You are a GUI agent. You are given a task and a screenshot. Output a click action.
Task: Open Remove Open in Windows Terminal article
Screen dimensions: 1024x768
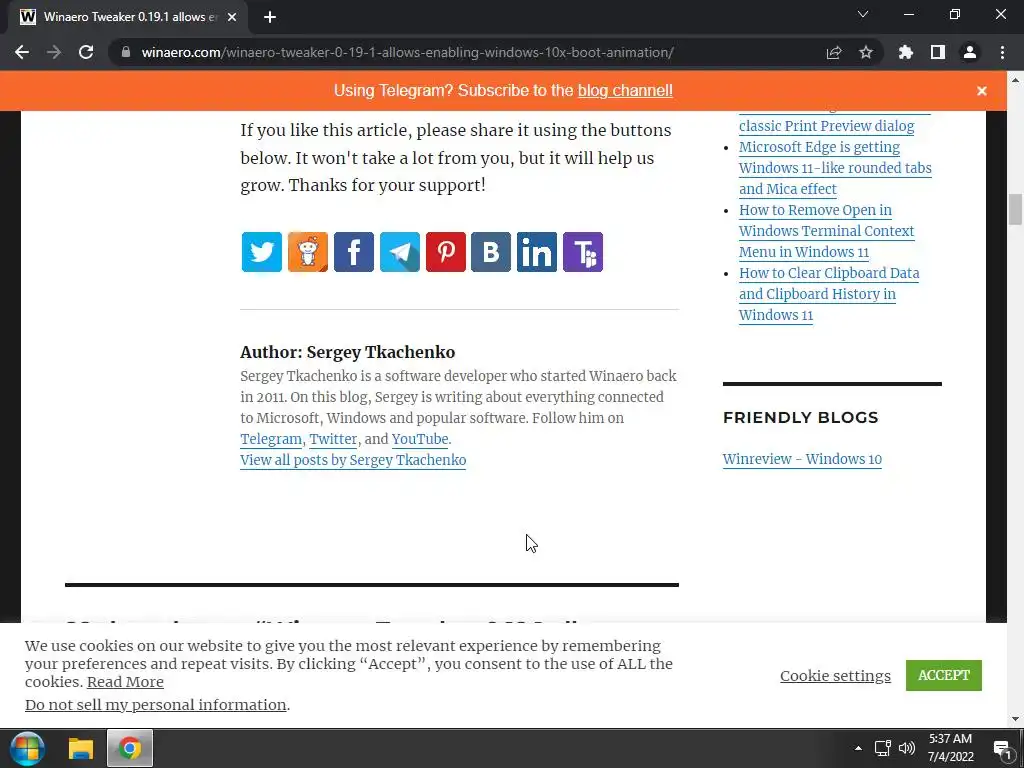pos(826,231)
